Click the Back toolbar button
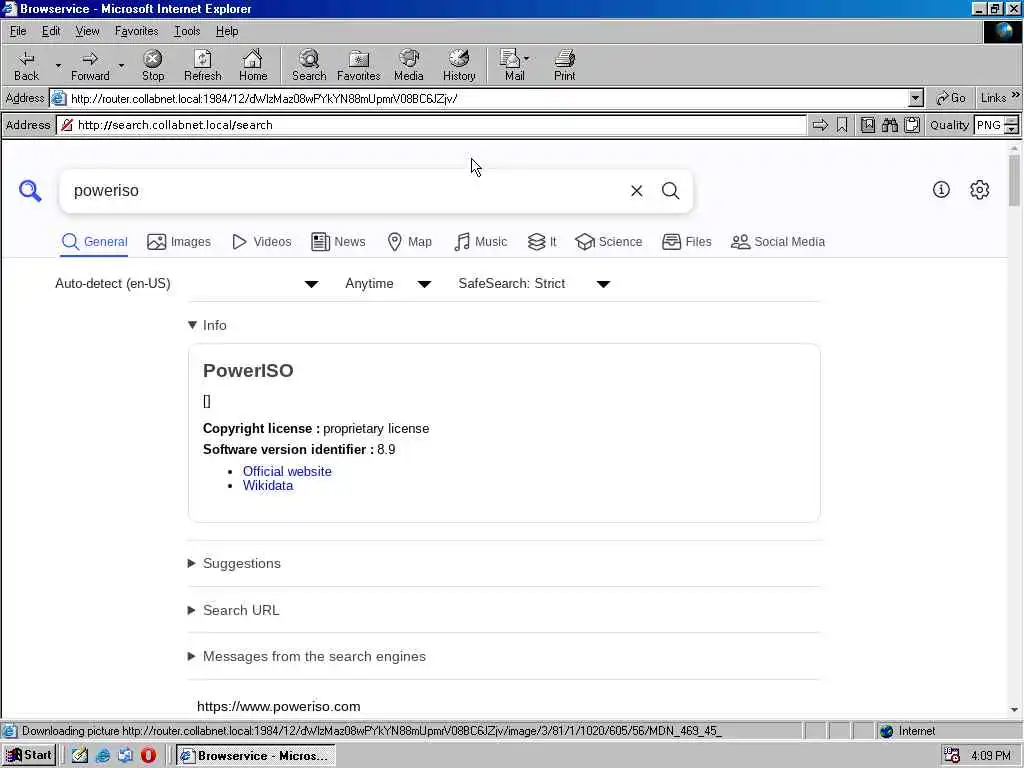 pyautogui.click(x=26, y=65)
